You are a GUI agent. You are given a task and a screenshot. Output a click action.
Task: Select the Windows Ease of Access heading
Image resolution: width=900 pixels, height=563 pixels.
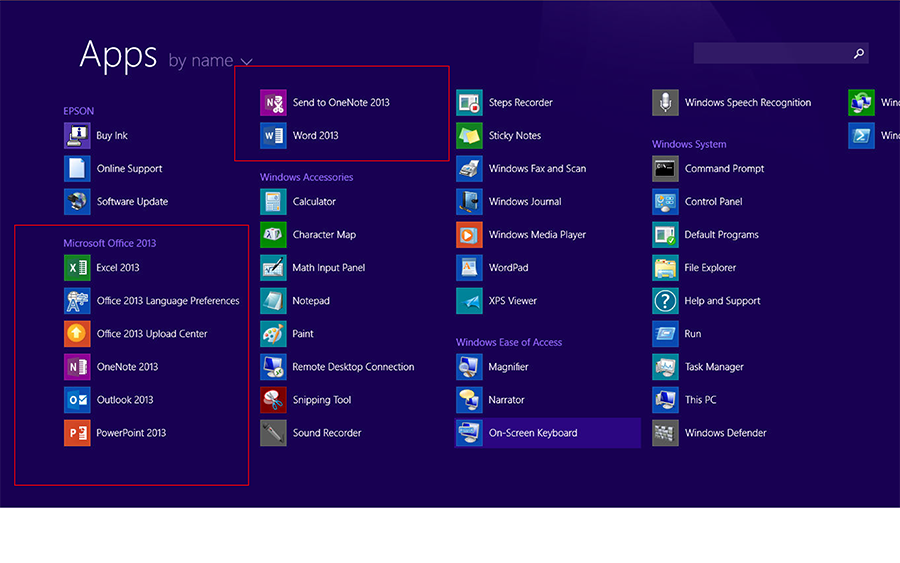509,342
